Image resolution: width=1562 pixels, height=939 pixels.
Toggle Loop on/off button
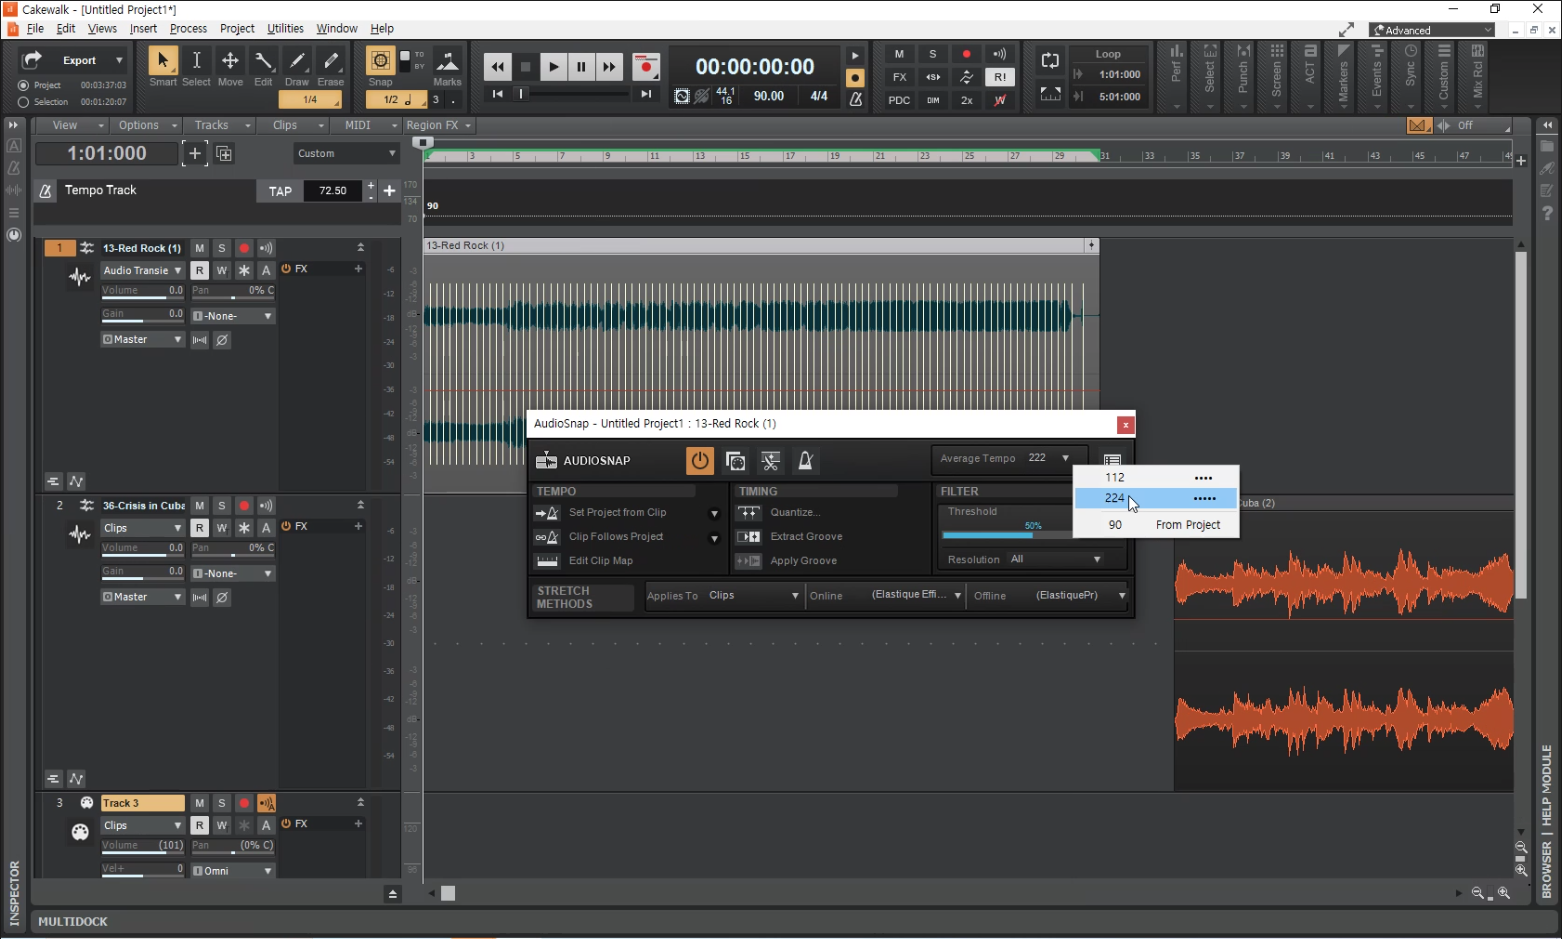pos(1050,61)
